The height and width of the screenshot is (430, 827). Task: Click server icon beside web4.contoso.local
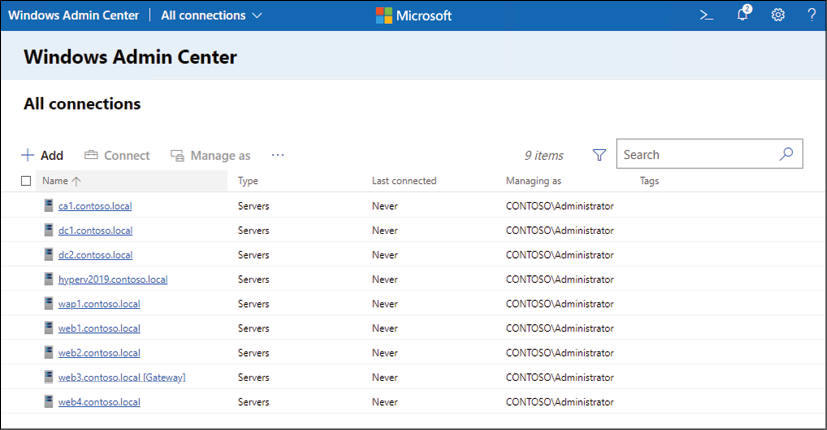point(49,401)
